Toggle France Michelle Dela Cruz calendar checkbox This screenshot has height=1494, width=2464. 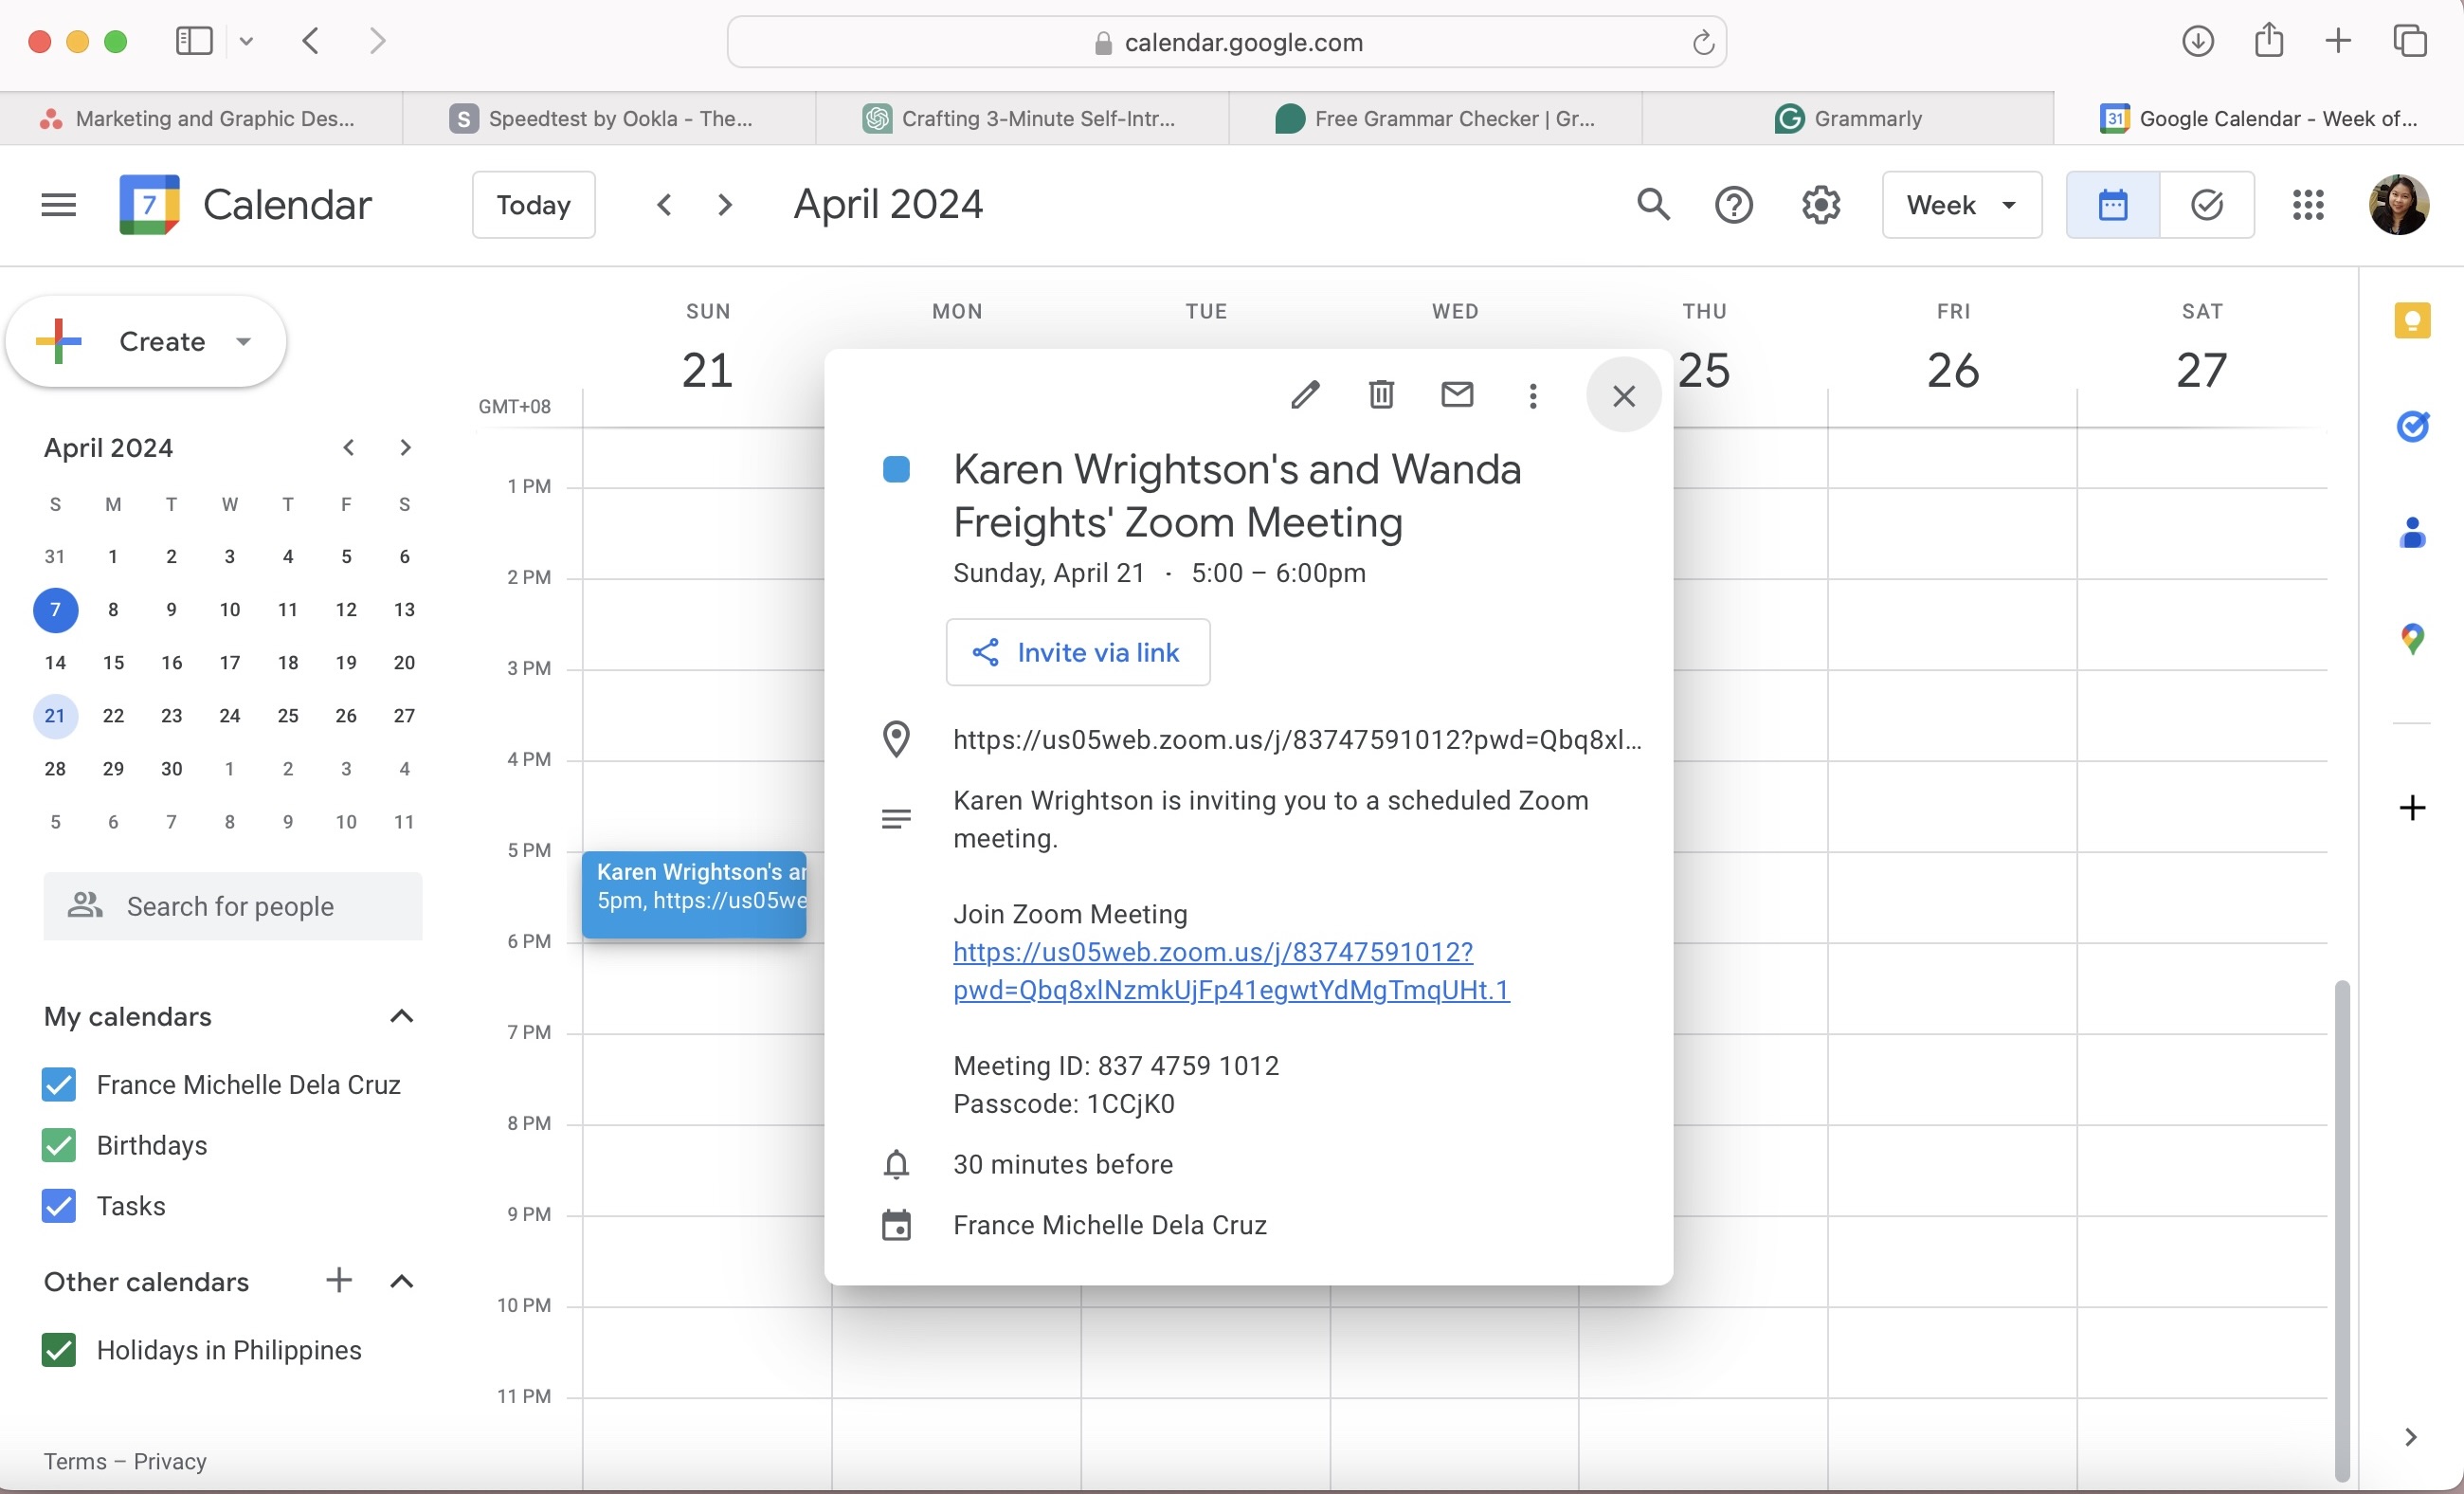coord(59,1084)
